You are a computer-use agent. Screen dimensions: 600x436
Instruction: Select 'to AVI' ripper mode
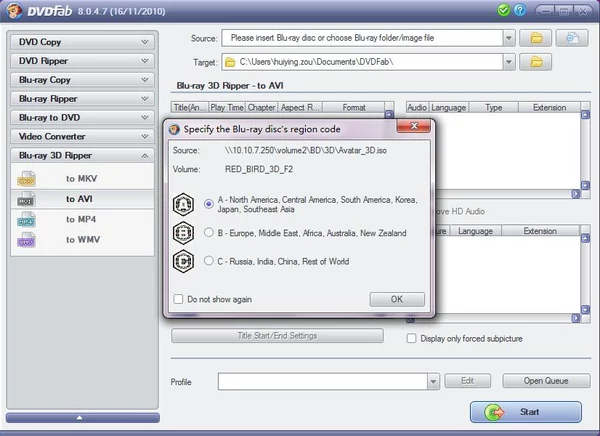tap(82, 199)
